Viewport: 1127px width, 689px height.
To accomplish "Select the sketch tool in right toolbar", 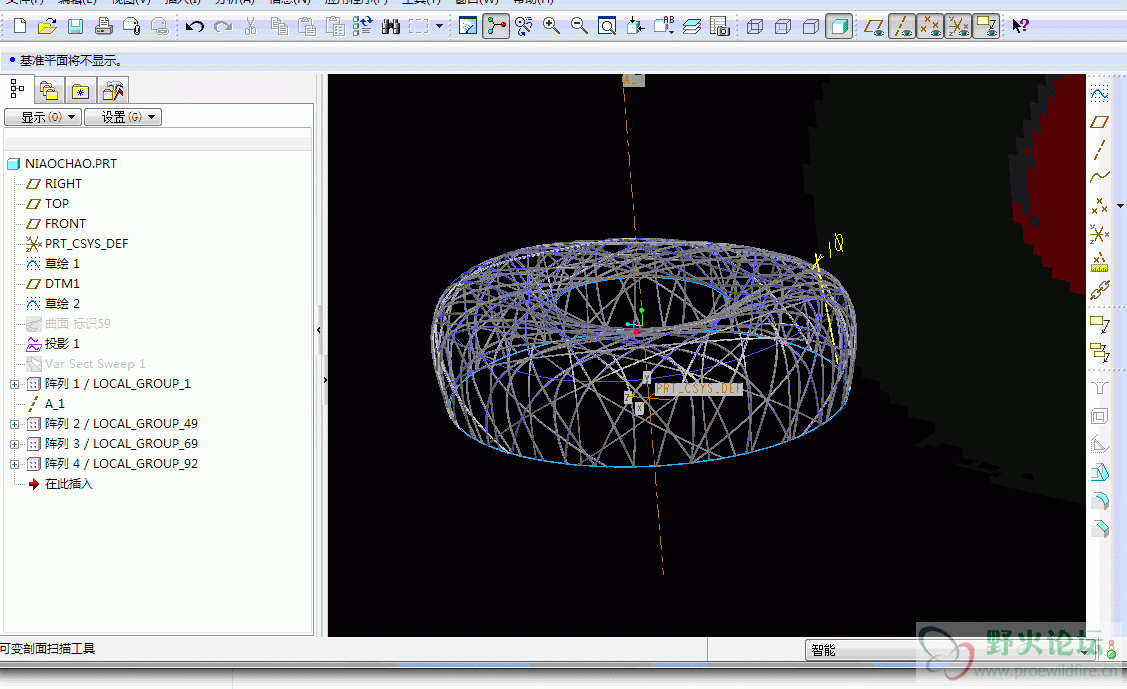I will pyautogui.click(x=1099, y=93).
